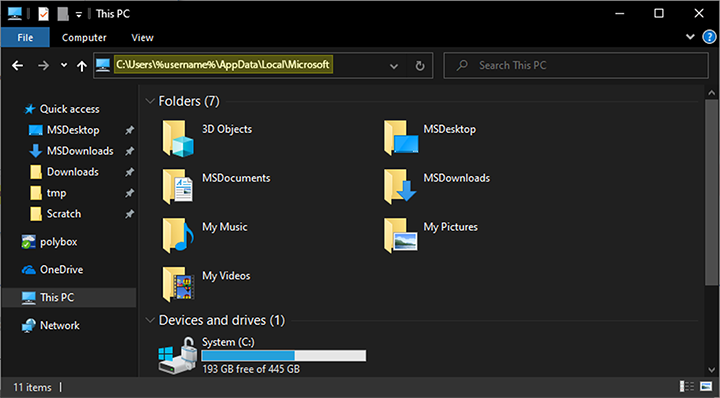Select Network in navigation pane

tap(59, 325)
